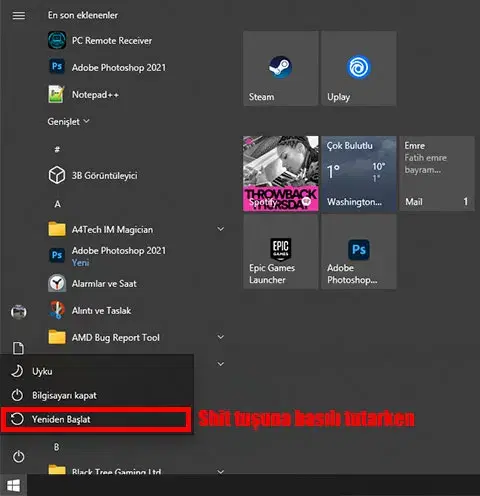Open the Alarmlar ve Saat clock icon
The height and width of the screenshot is (496, 480).
[x=57, y=283]
